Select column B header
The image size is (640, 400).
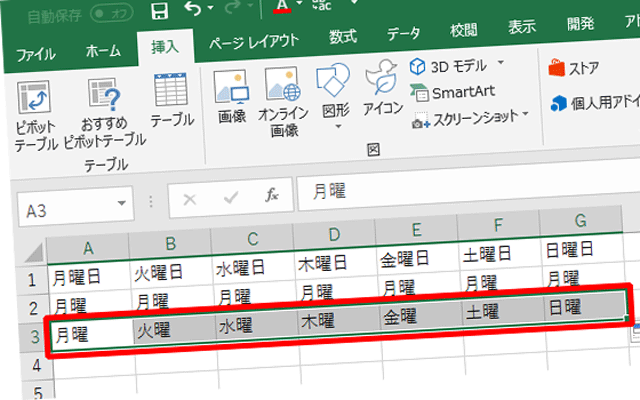[170, 243]
